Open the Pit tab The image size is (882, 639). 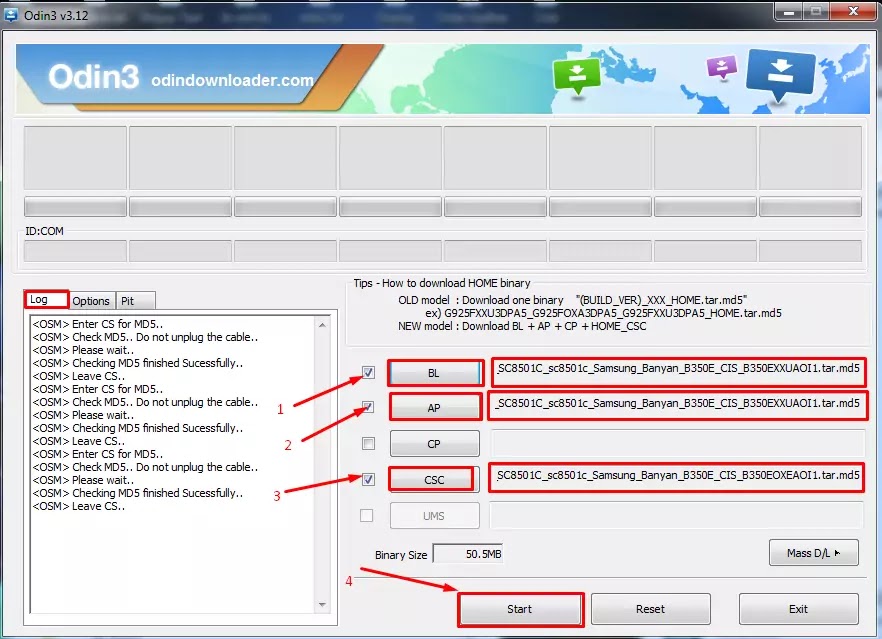tap(134, 301)
